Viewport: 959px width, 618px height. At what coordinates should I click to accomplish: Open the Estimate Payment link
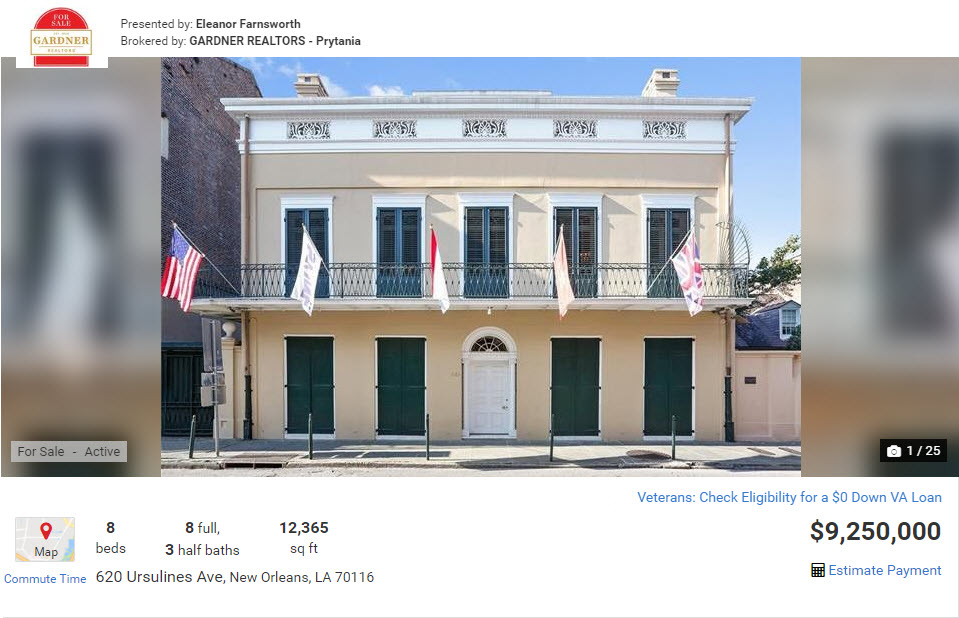pyautogui.click(x=884, y=570)
